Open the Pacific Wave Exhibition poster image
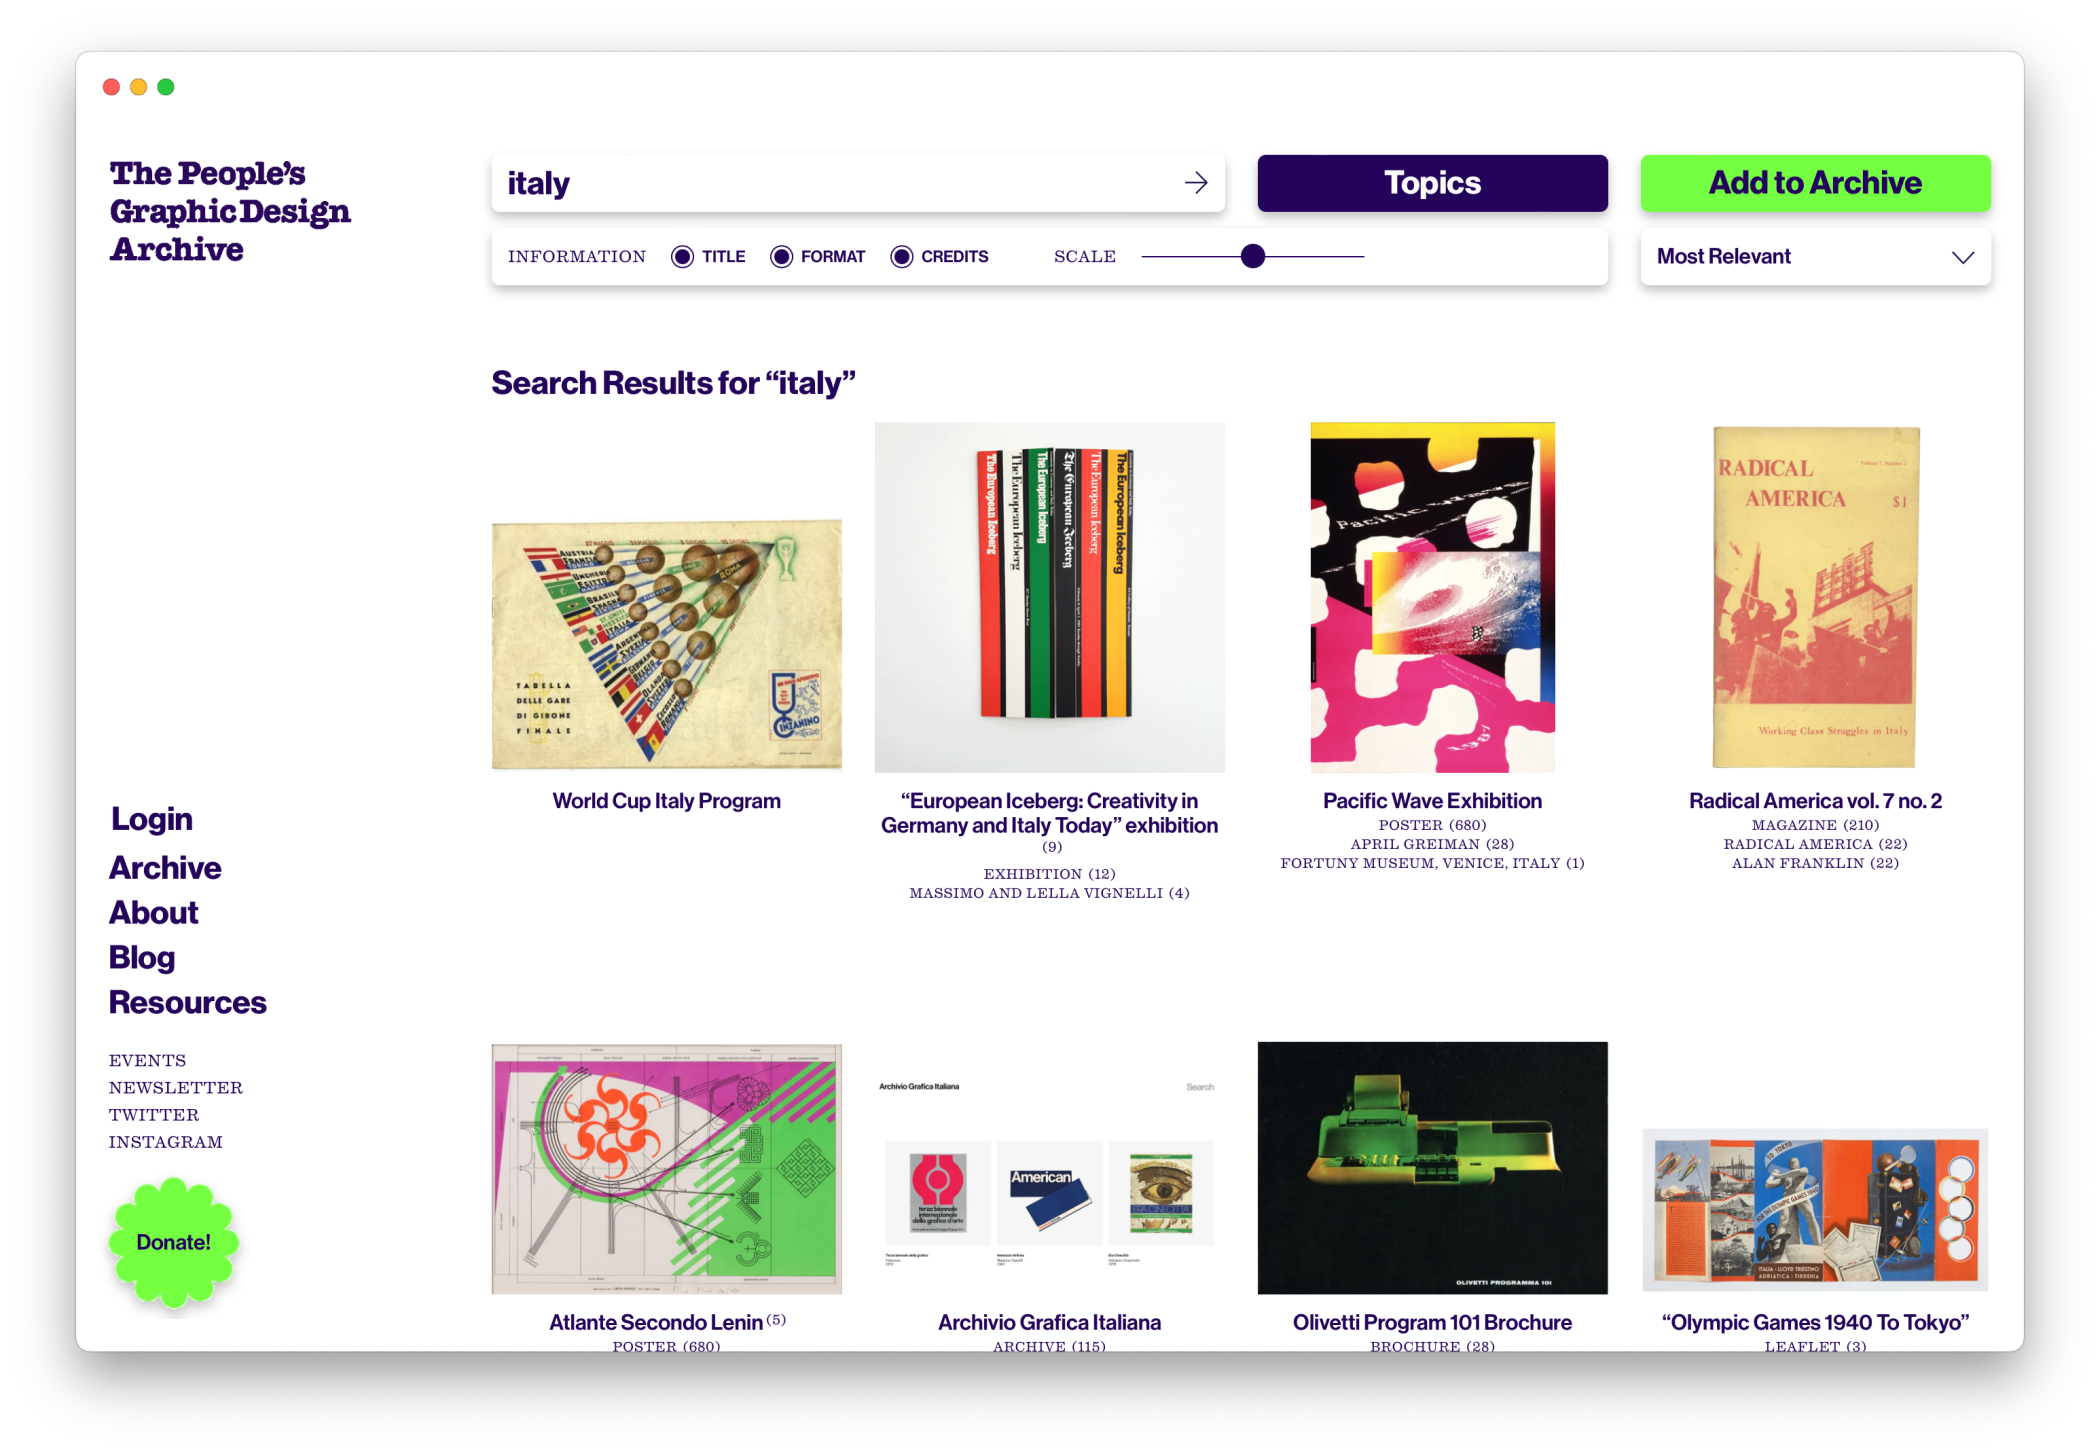The image size is (2100, 1452). 1432,597
